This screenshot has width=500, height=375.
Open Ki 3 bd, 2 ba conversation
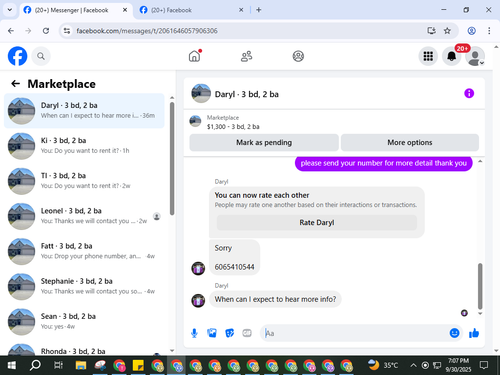[84, 146]
